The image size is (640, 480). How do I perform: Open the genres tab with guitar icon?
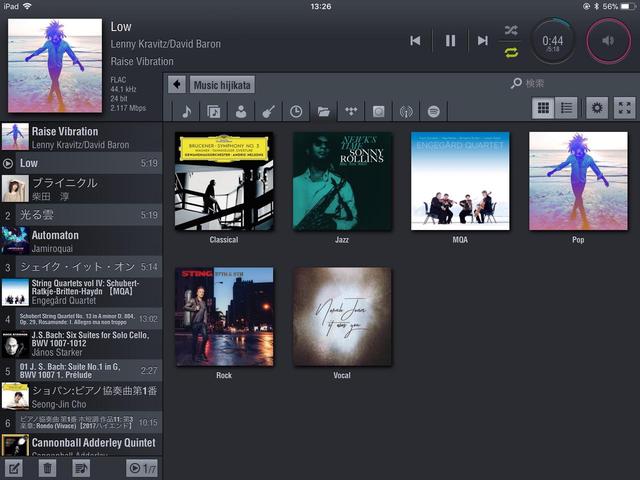pos(268,111)
